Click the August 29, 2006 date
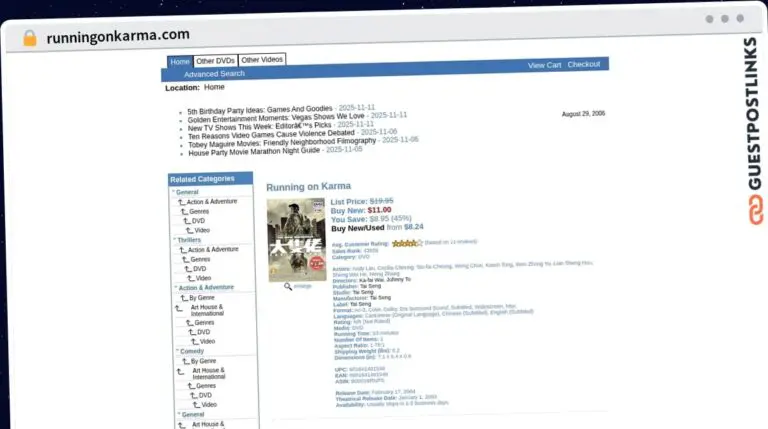Image resolution: width=768 pixels, height=429 pixels. (x=583, y=114)
